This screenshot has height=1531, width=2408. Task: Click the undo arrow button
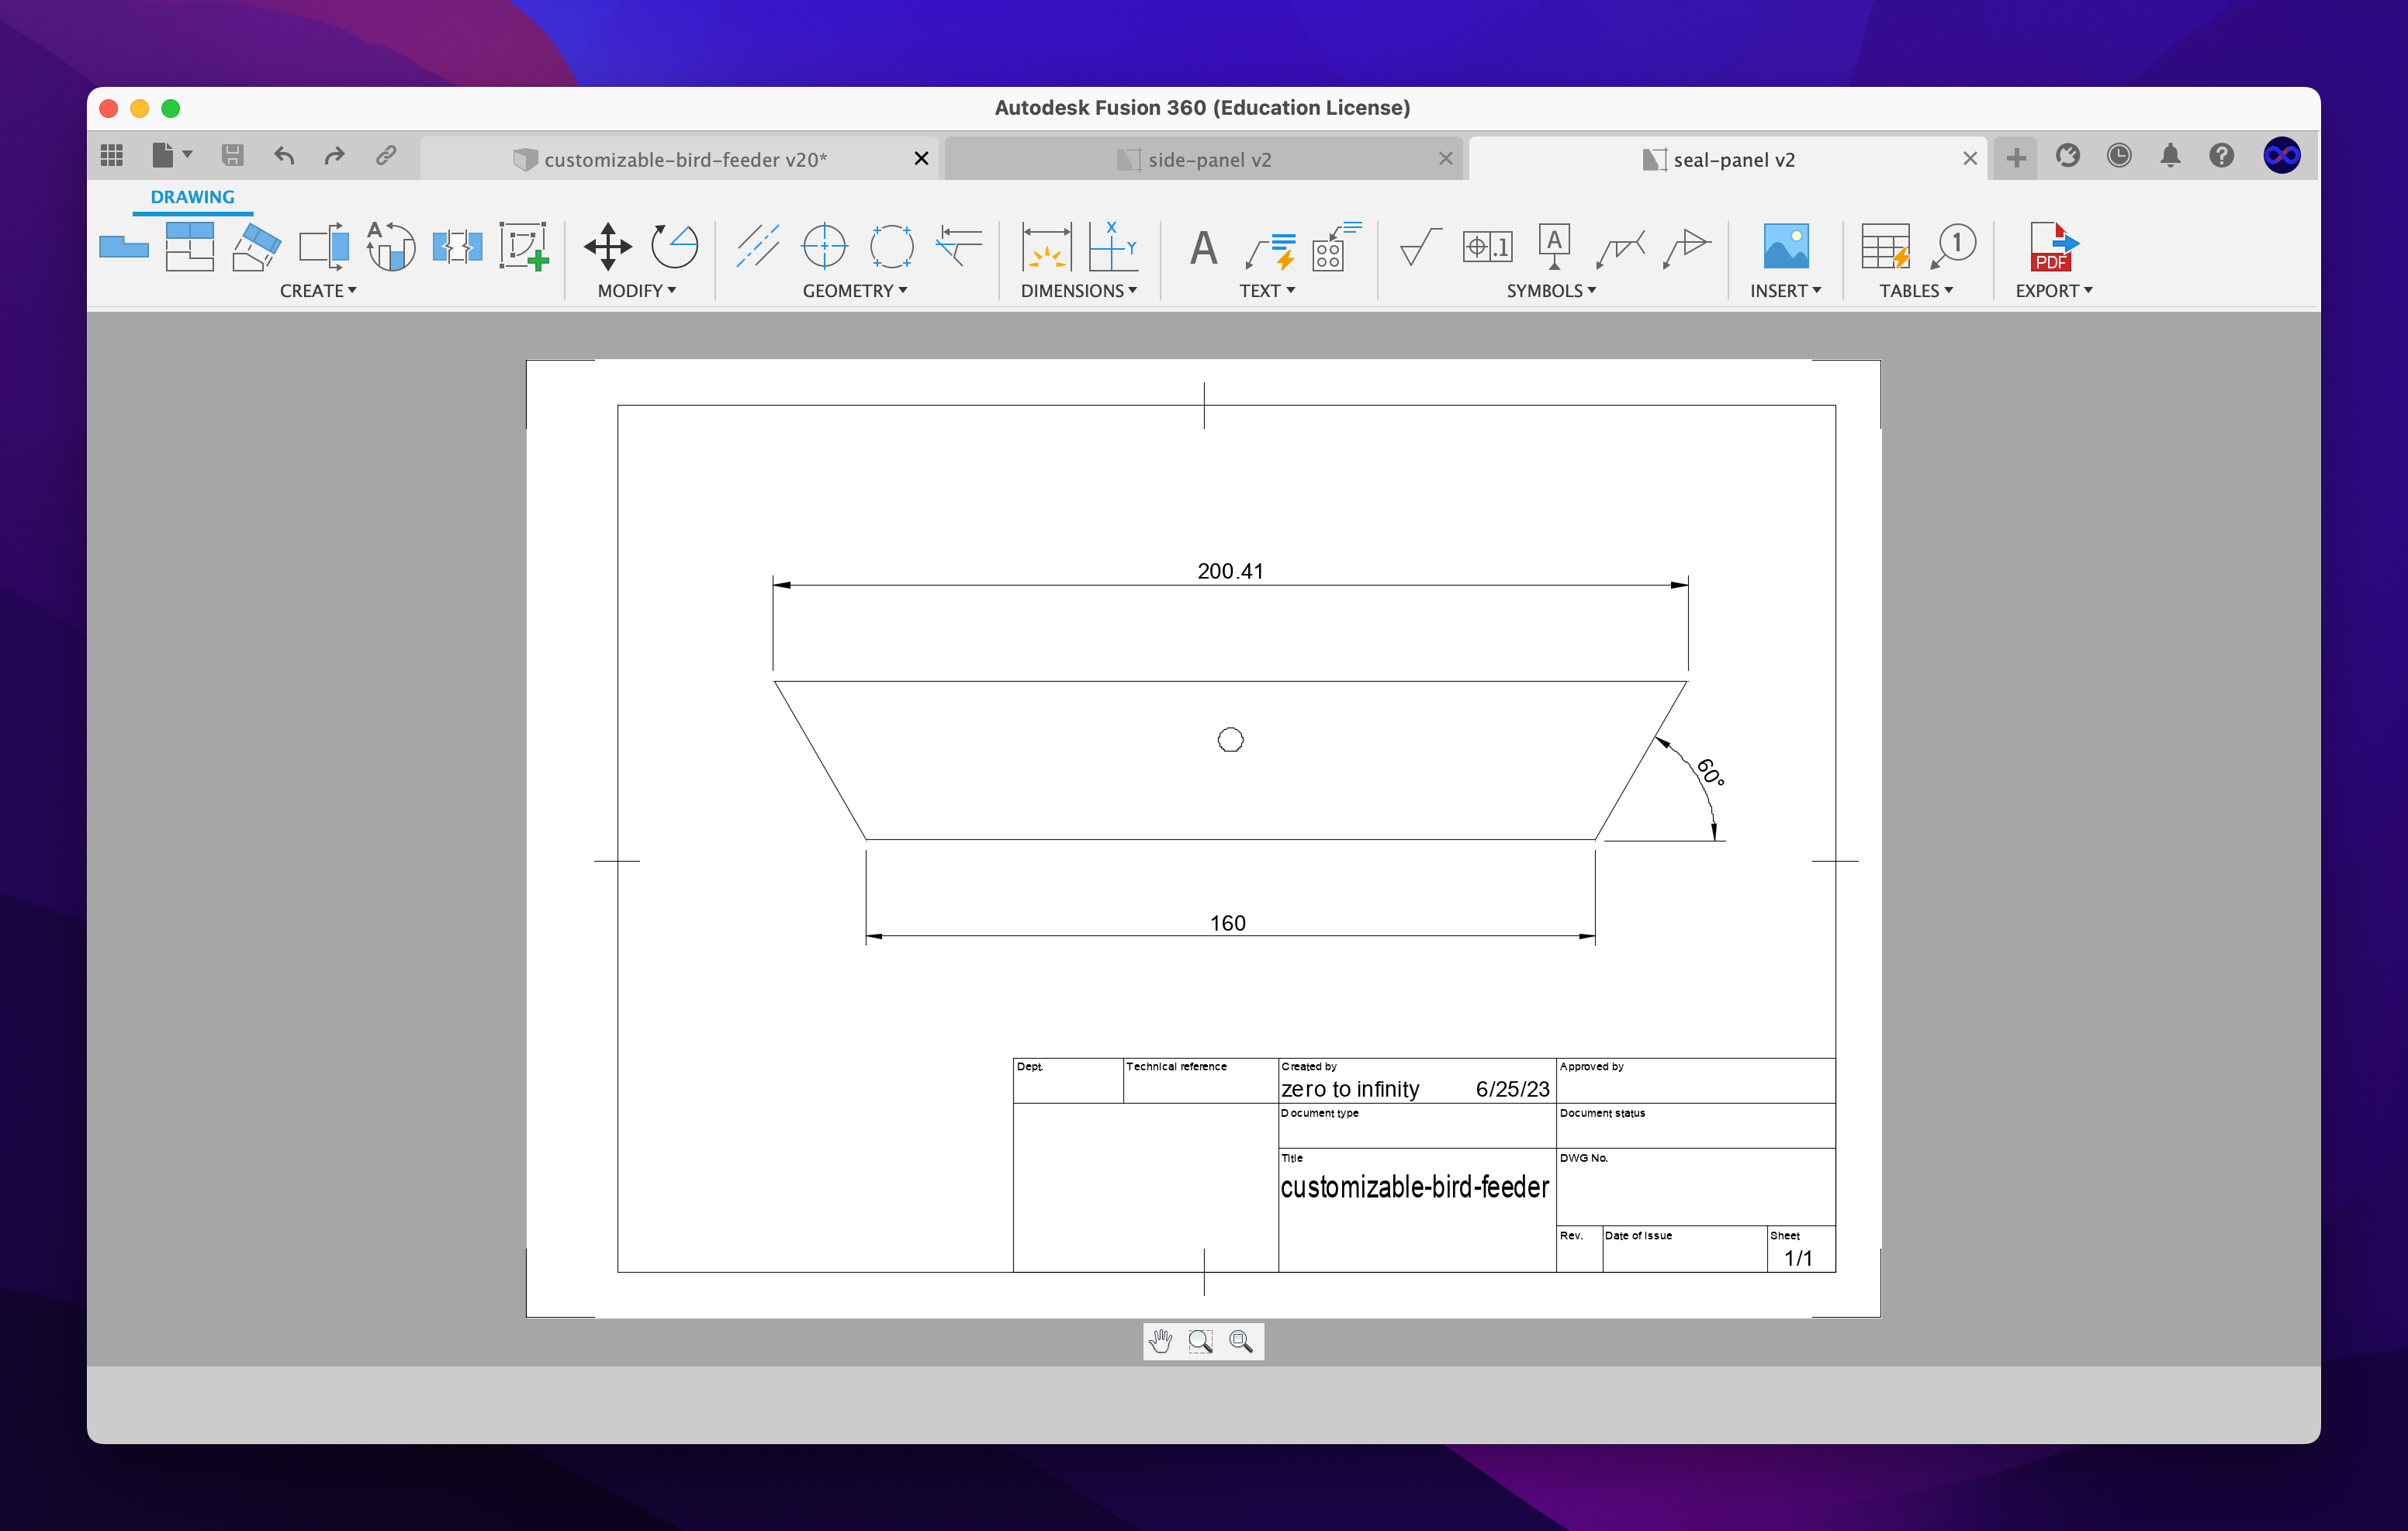(284, 156)
